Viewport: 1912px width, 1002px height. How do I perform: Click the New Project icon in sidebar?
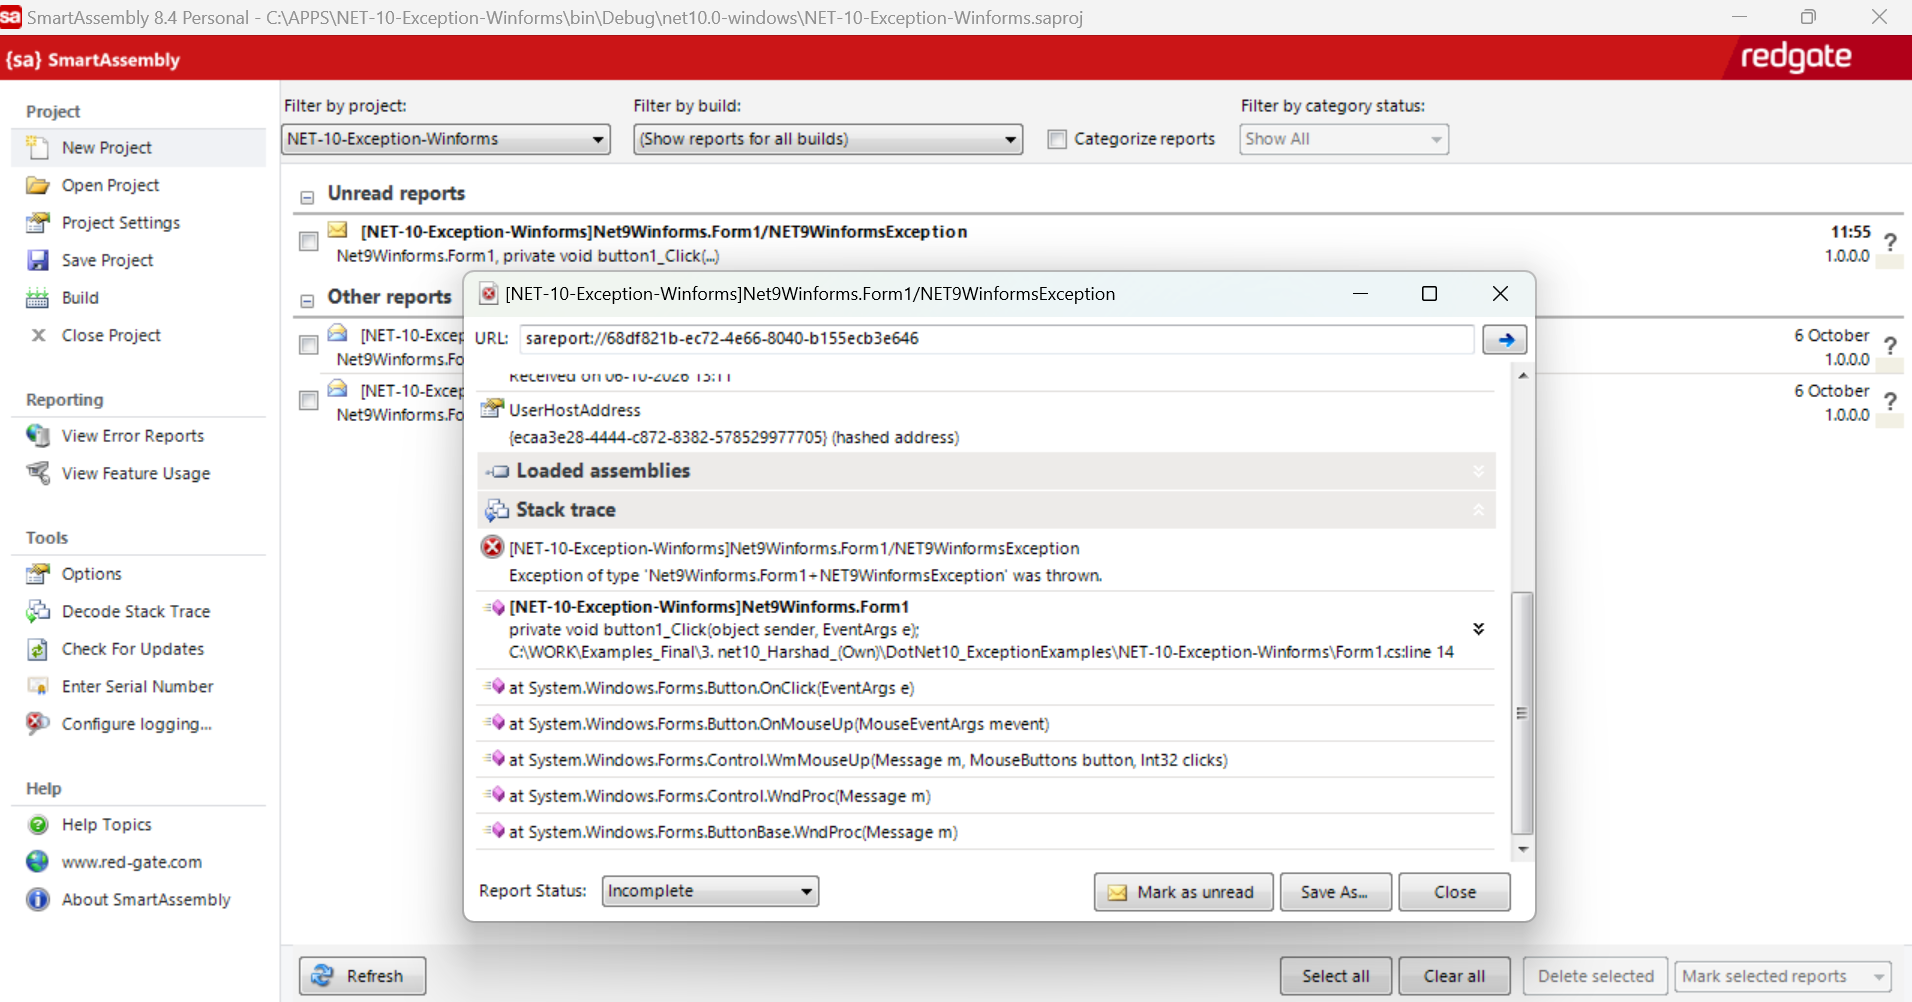37,148
